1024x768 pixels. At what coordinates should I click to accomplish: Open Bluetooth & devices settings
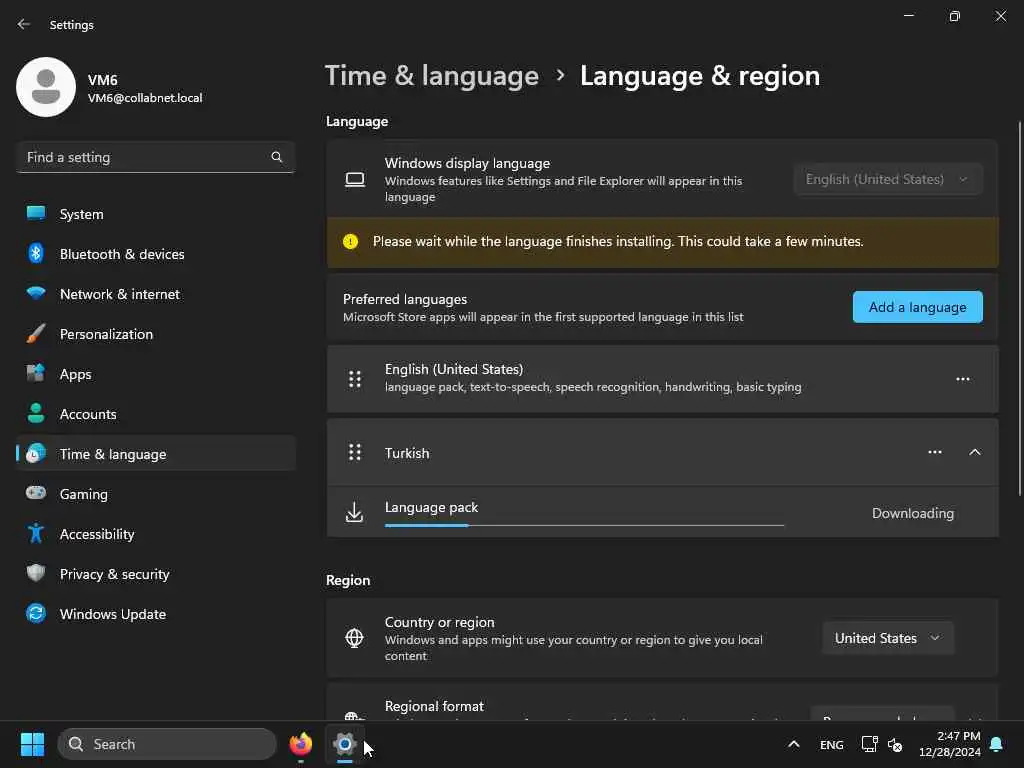click(155, 254)
